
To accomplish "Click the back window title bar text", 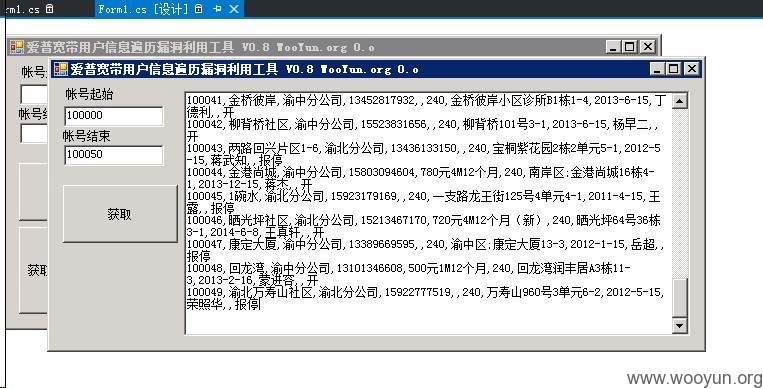I will (x=200, y=47).
